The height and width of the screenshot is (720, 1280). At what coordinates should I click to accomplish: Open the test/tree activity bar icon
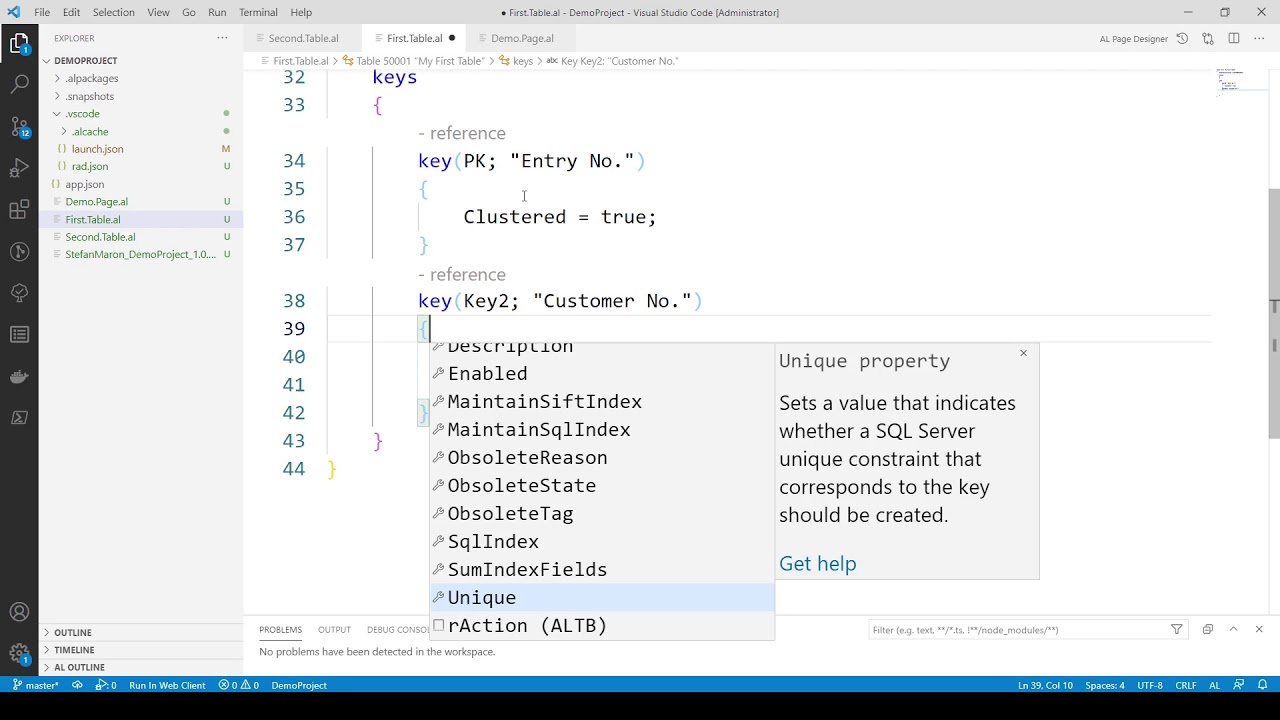point(19,293)
